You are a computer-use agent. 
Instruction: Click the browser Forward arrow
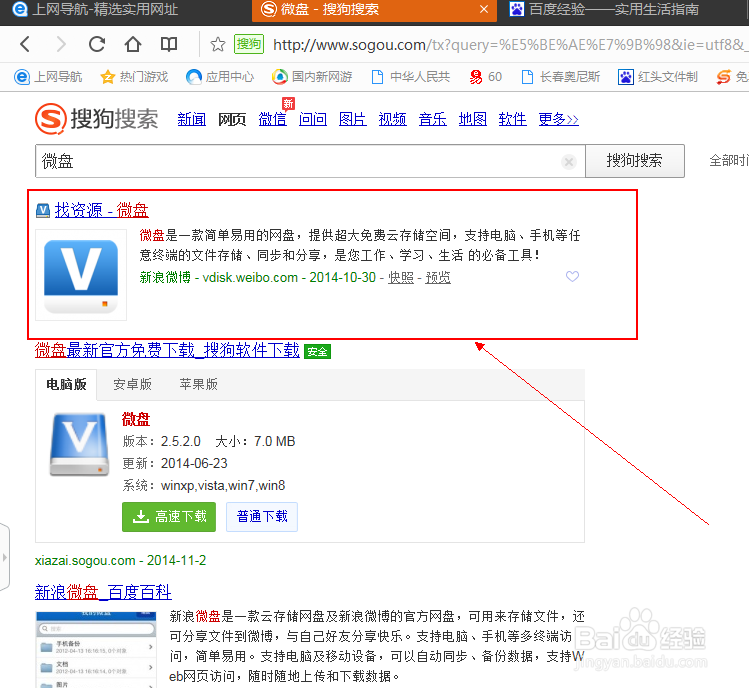tap(61, 44)
